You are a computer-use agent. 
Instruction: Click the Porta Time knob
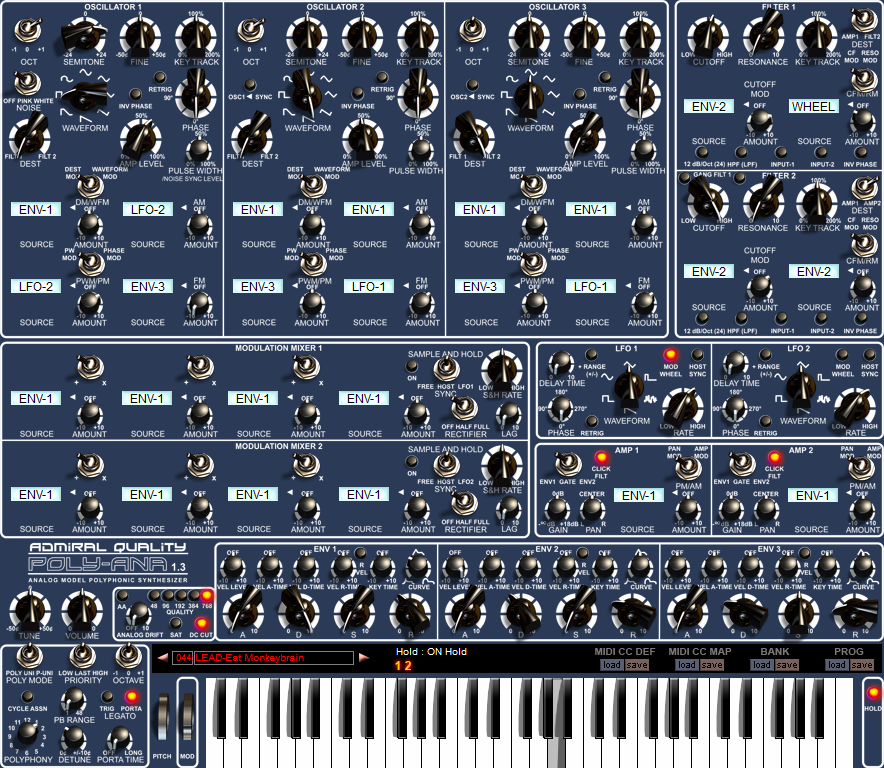119,739
